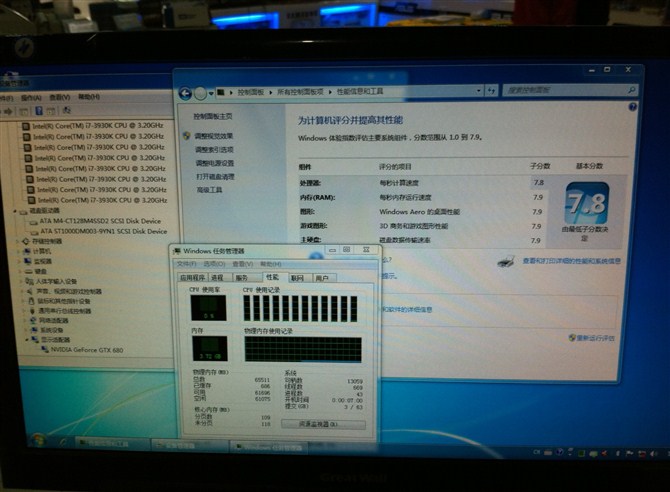Click the Control Panel forward arrow button

click(200, 93)
